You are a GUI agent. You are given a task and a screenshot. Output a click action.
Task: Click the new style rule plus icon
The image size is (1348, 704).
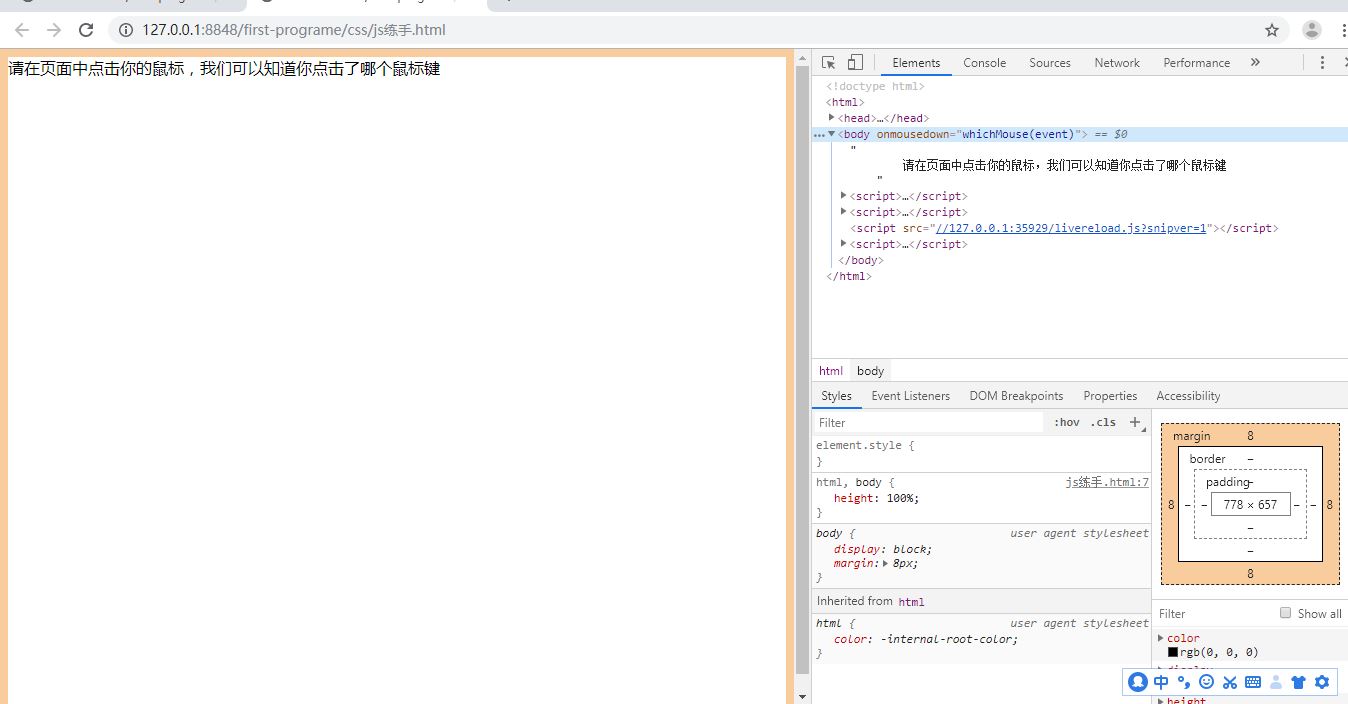pos(1136,422)
